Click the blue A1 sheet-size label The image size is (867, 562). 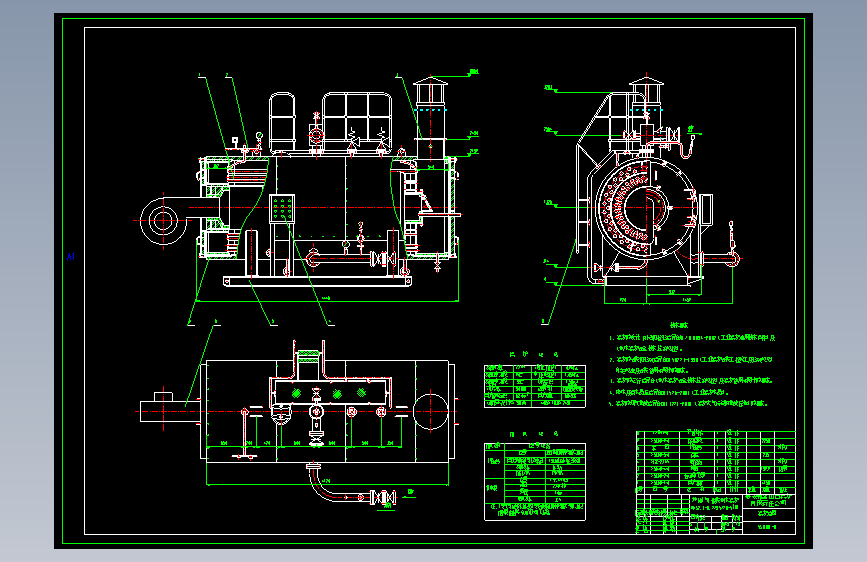[70, 257]
